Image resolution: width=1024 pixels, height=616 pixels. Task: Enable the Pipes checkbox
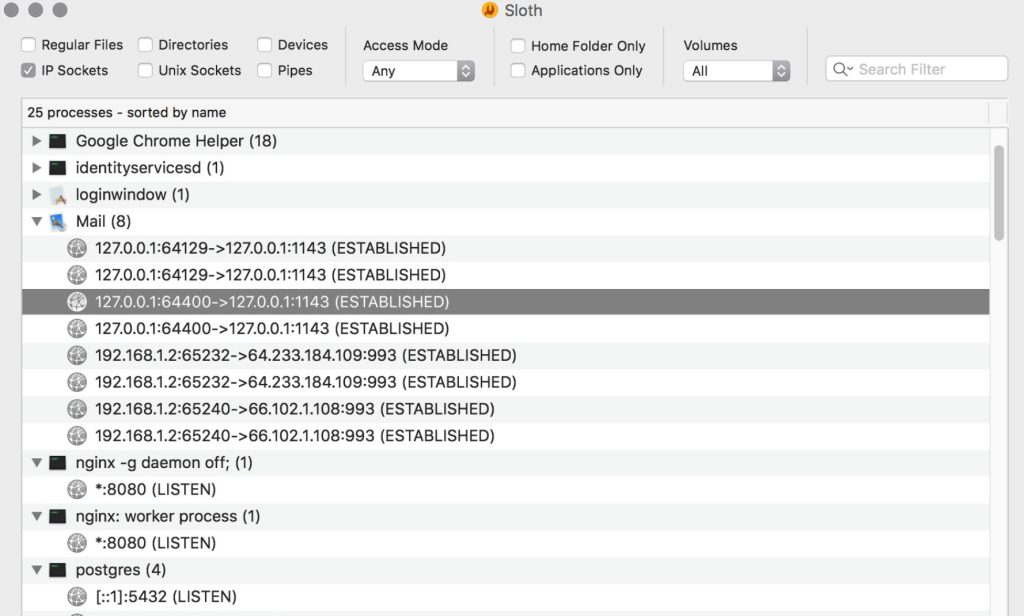[x=264, y=71]
